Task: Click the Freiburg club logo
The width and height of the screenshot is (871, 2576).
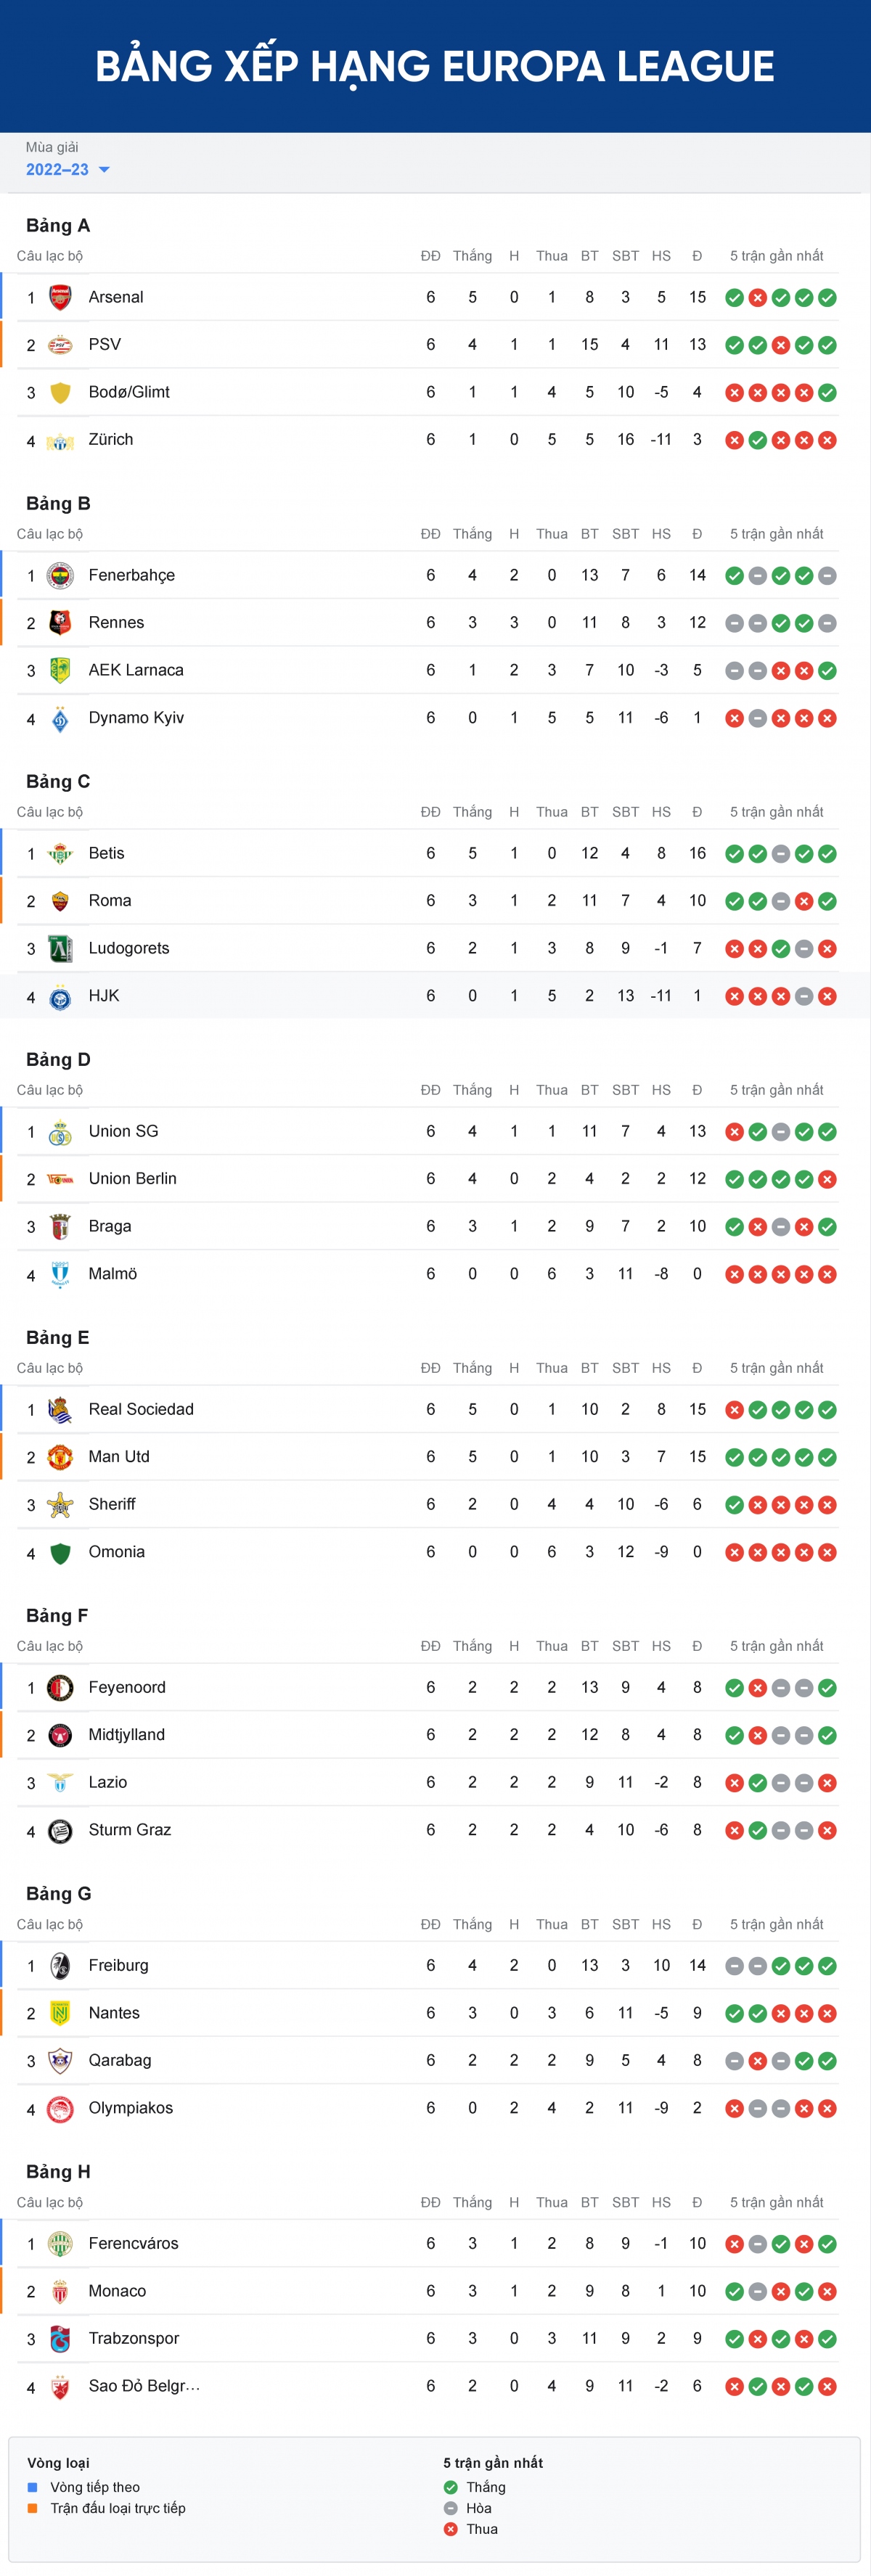Action: [x=60, y=1965]
